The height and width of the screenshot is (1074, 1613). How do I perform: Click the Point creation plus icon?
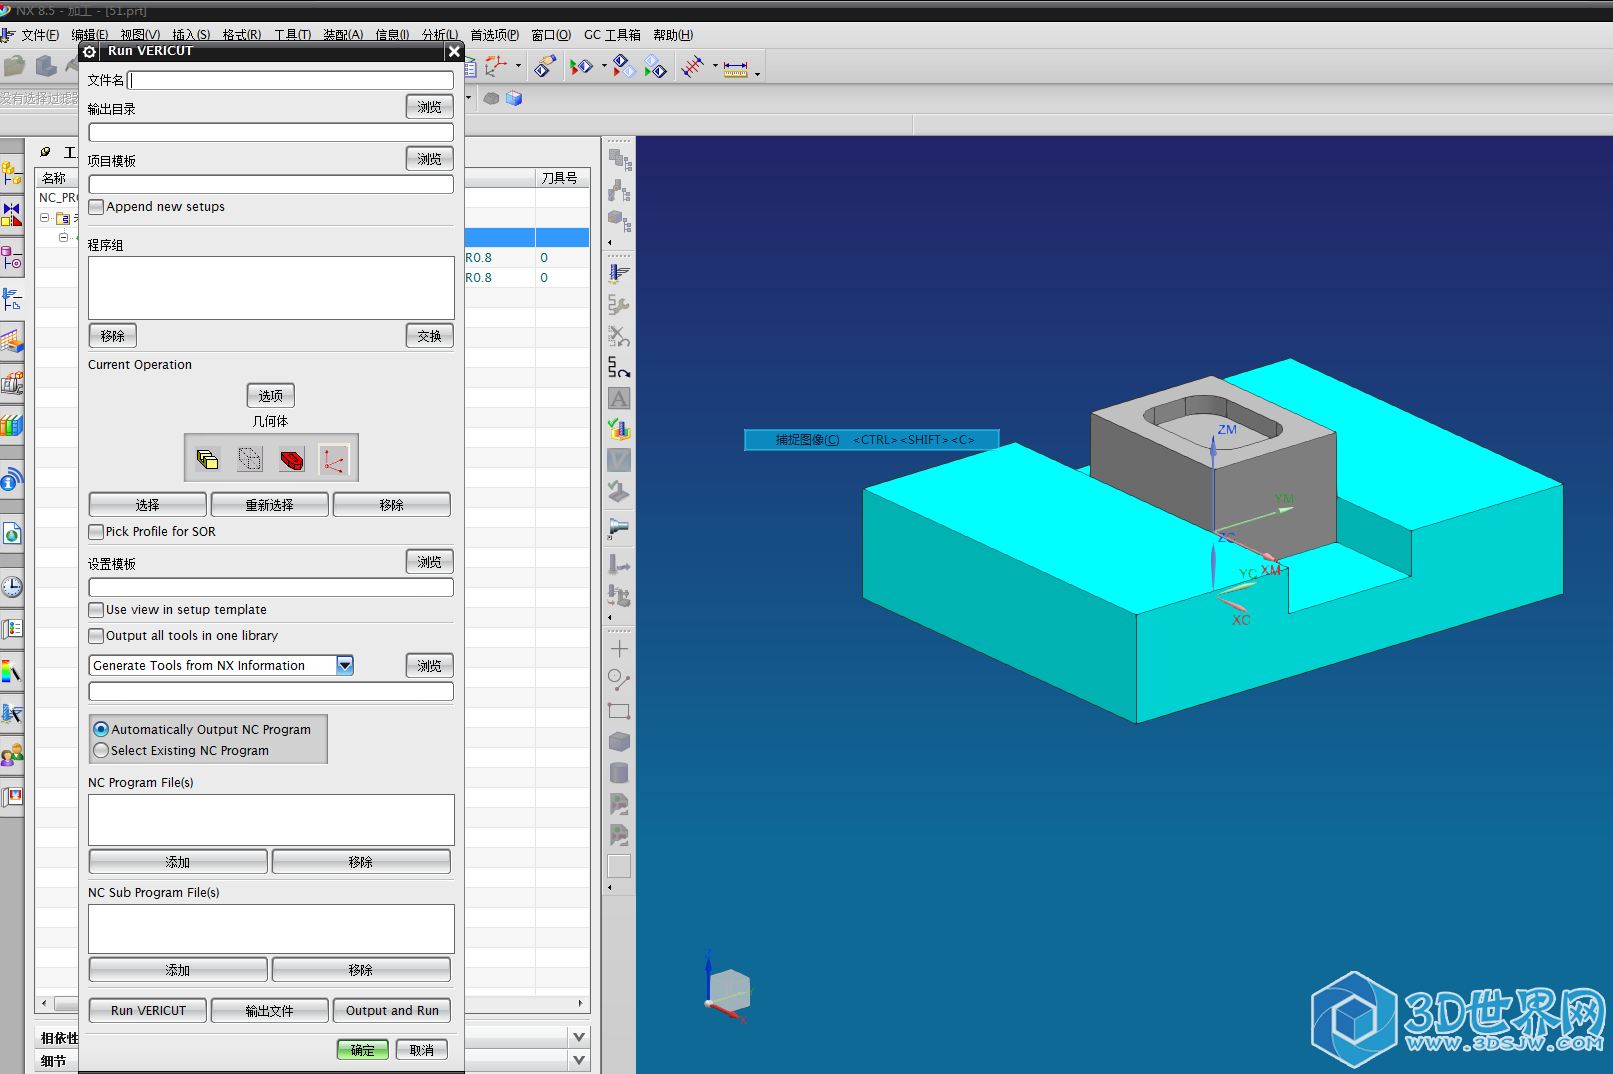(619, 648)
